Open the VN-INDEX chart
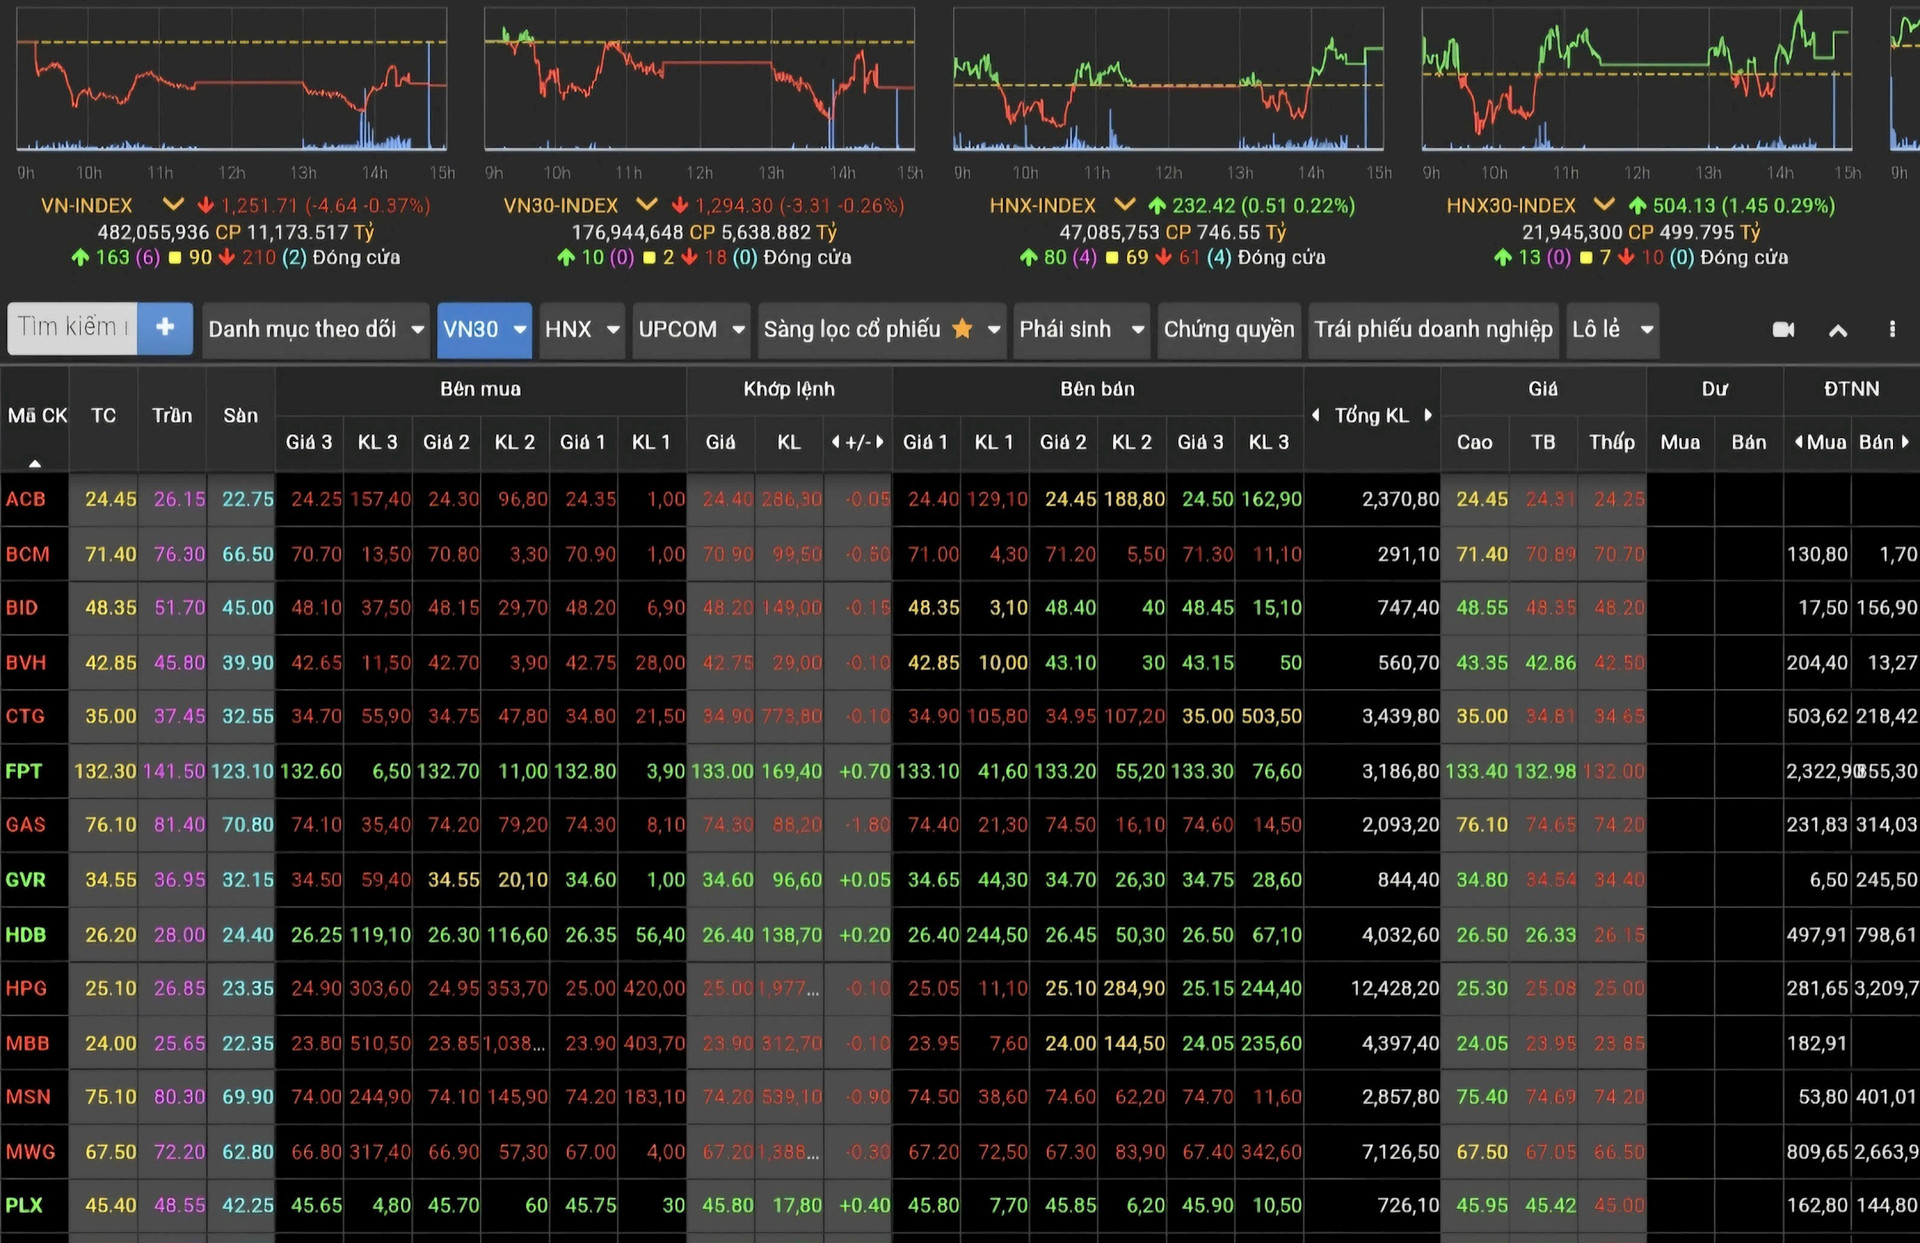The image size is (1920, 1243). coord(232,80)
